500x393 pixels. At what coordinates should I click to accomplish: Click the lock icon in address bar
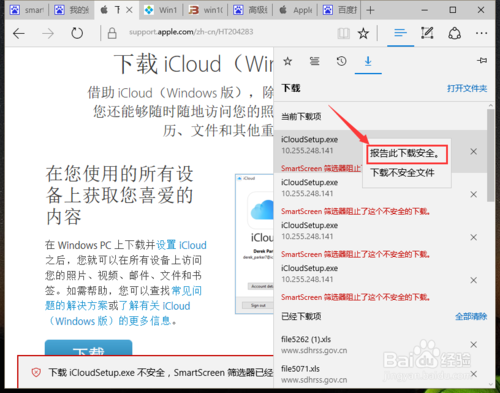[112, 33]
